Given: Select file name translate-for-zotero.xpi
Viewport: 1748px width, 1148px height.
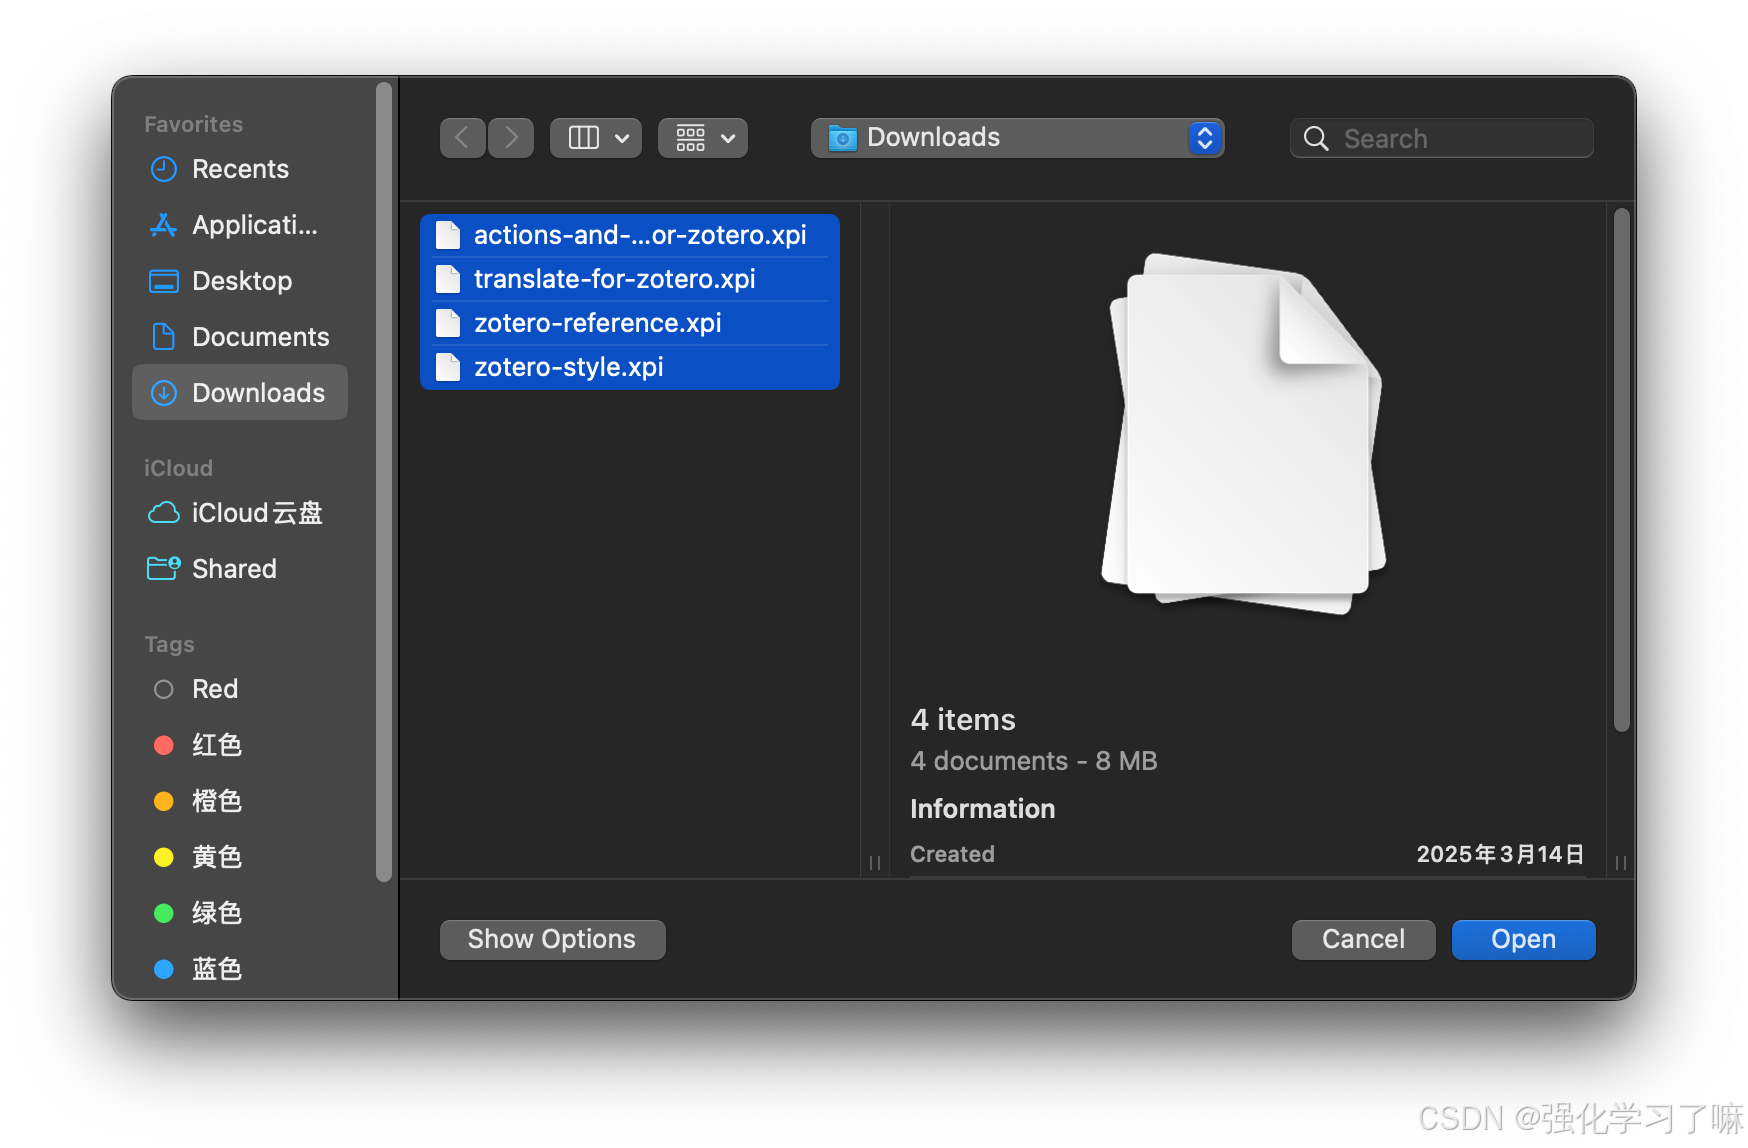Looking at the screenshot, I should point(615,279).
